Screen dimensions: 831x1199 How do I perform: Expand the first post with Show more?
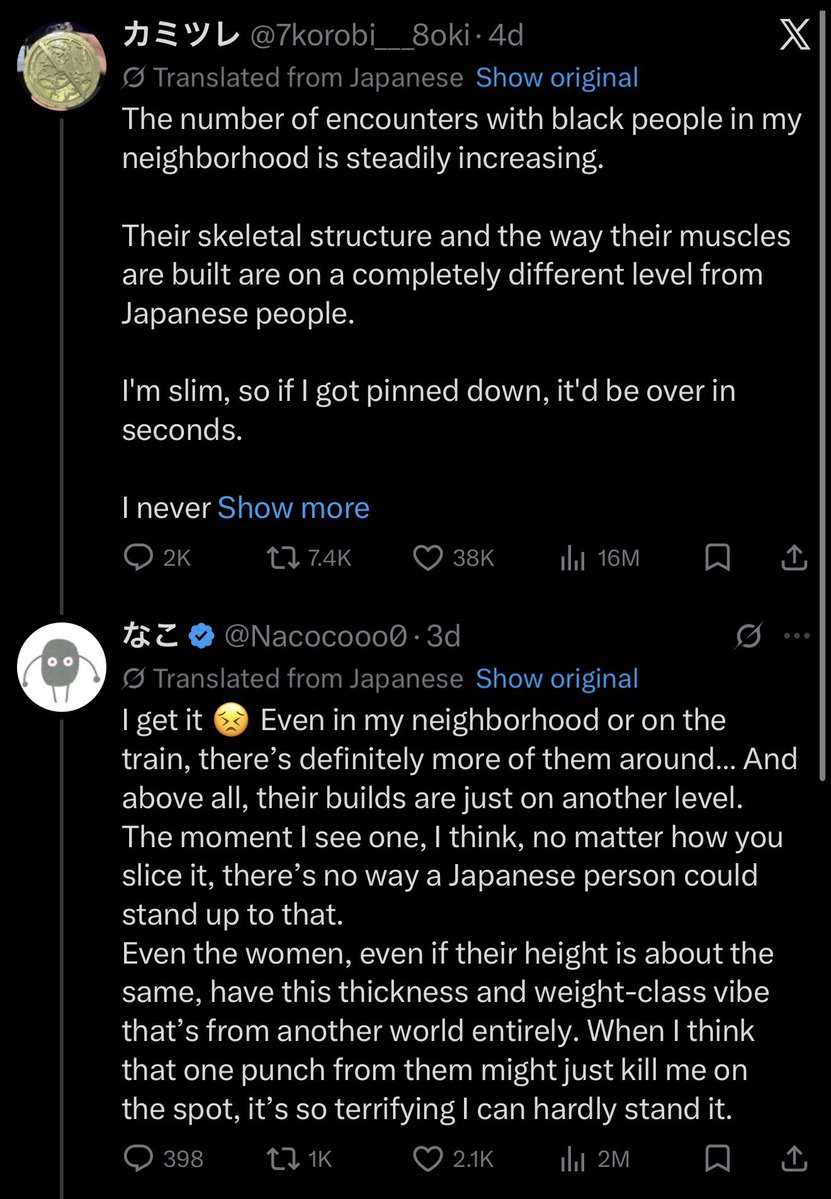(x=294, y=508)
